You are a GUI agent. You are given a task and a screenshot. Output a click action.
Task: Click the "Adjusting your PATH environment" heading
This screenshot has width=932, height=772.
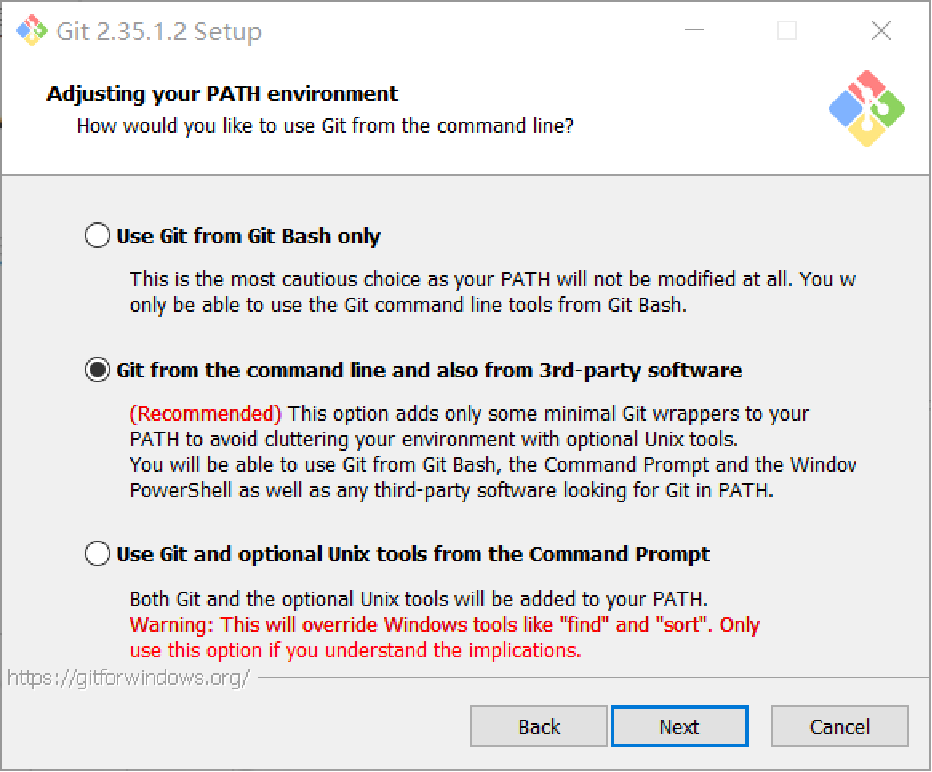[x=222, y=94]
